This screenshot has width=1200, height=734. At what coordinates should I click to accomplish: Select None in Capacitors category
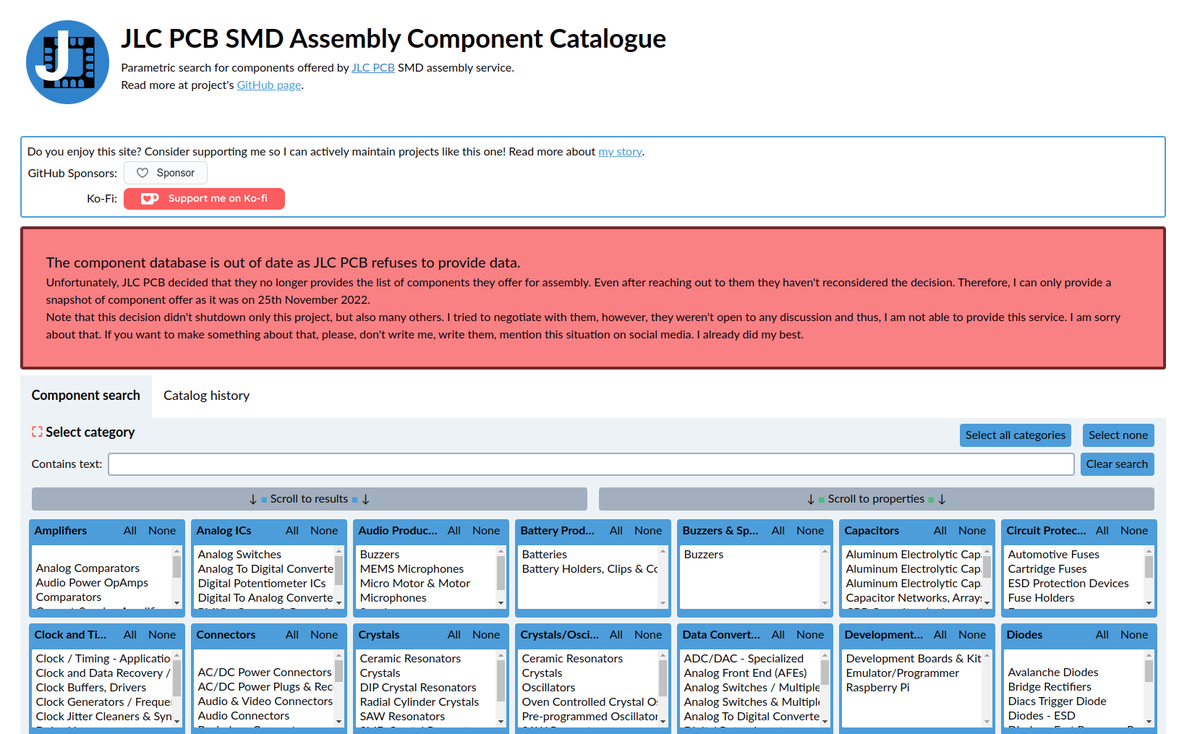[972, 531]
